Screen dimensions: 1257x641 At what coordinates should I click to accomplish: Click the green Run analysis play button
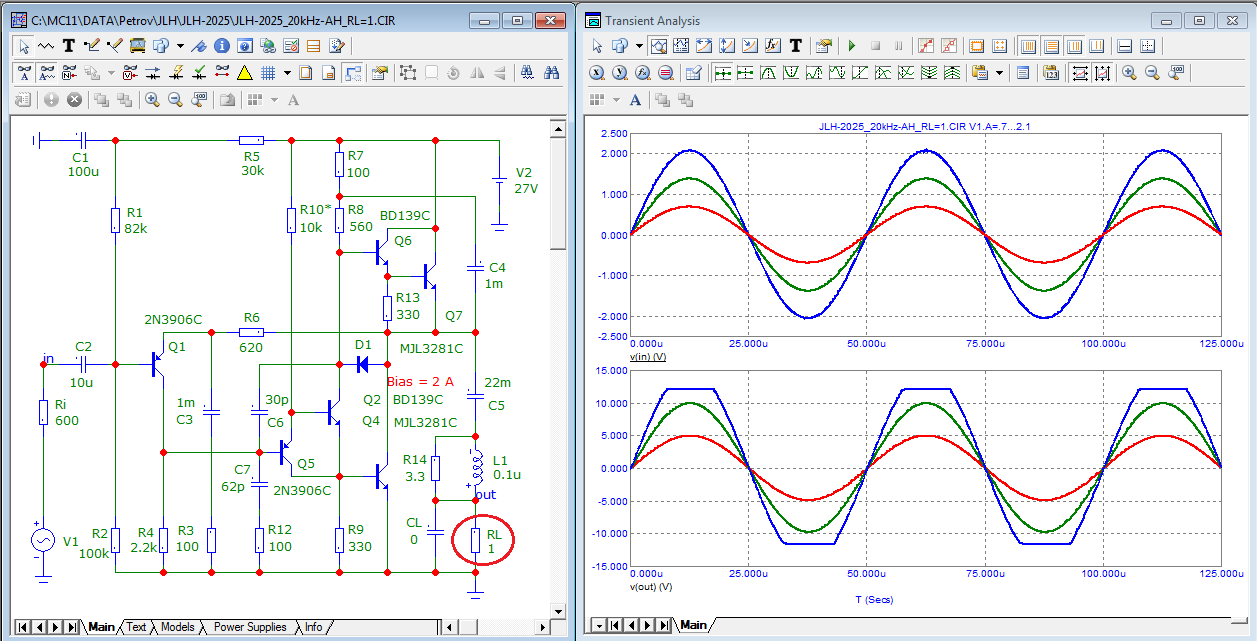(x=852, y=46)
